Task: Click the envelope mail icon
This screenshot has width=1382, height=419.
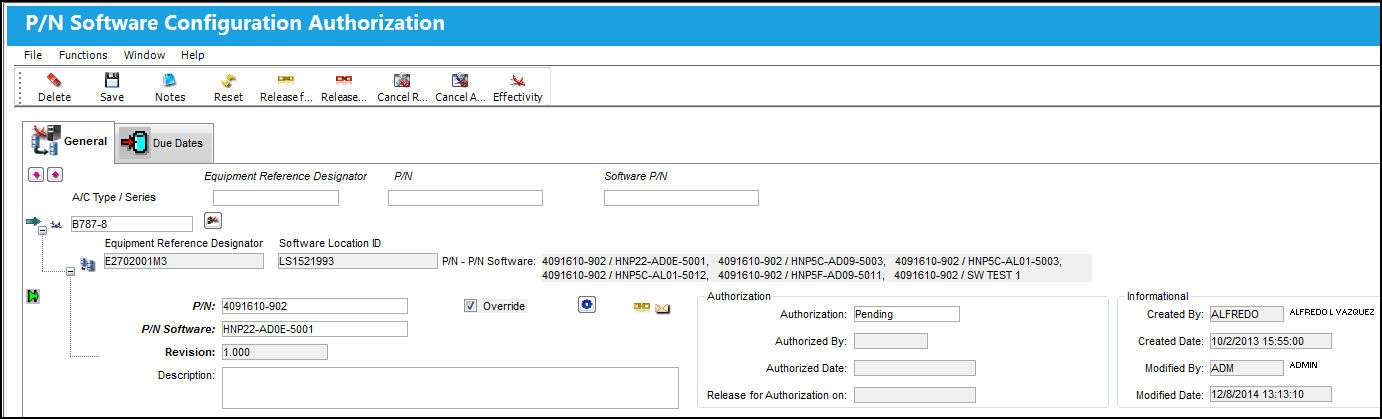Action: pos(662,308)
